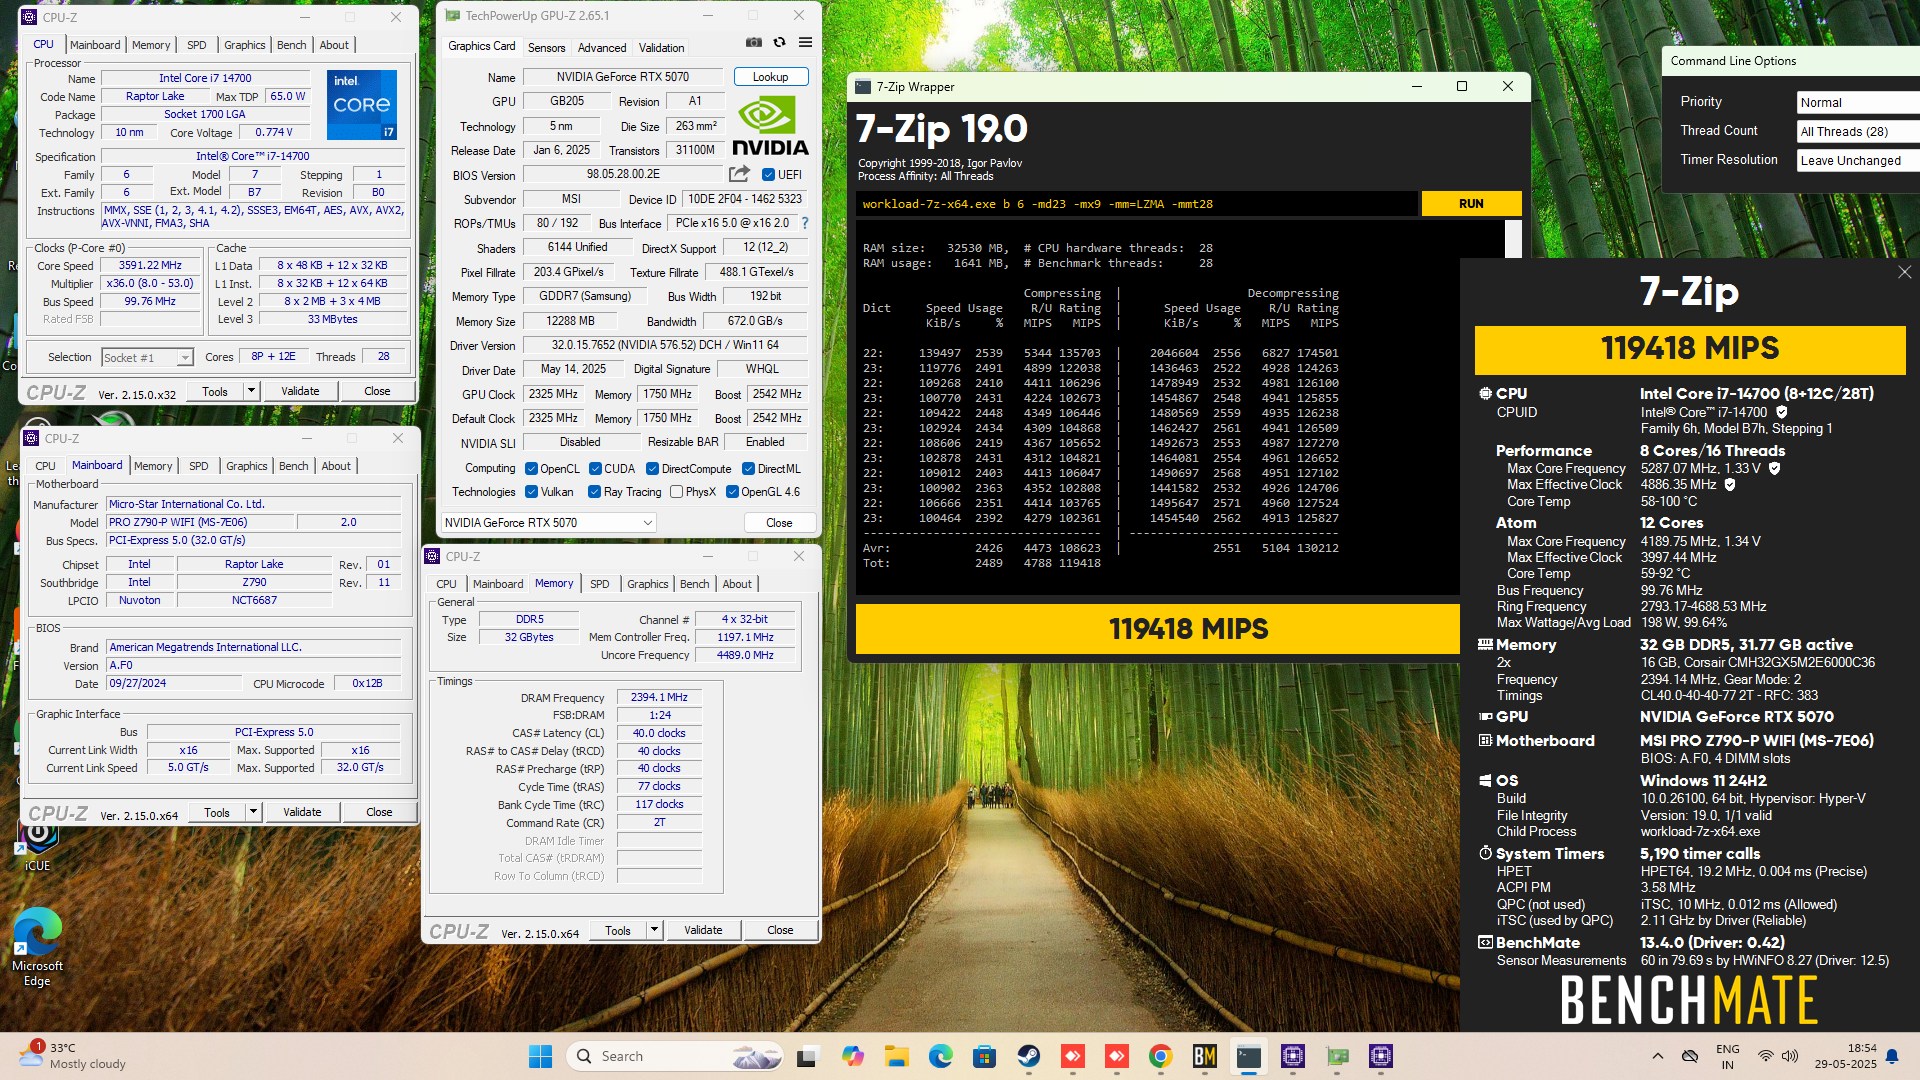Screen dimensions: 1920x1080
Task: Open the notification bell in the taskbar
Action: [x=1892, y=1056]
